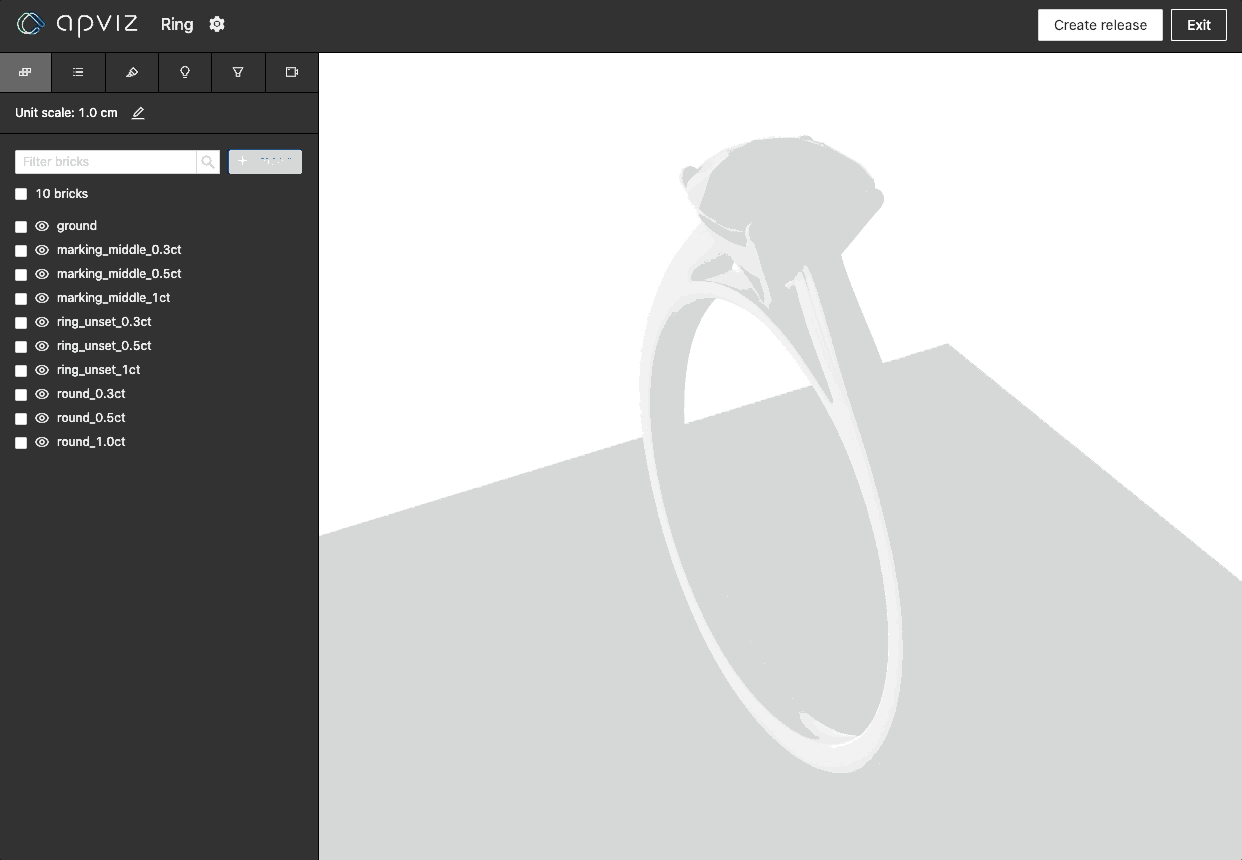Click the Exit button
Screen dimensions: 1242x860
click(x=1198, y=25)
